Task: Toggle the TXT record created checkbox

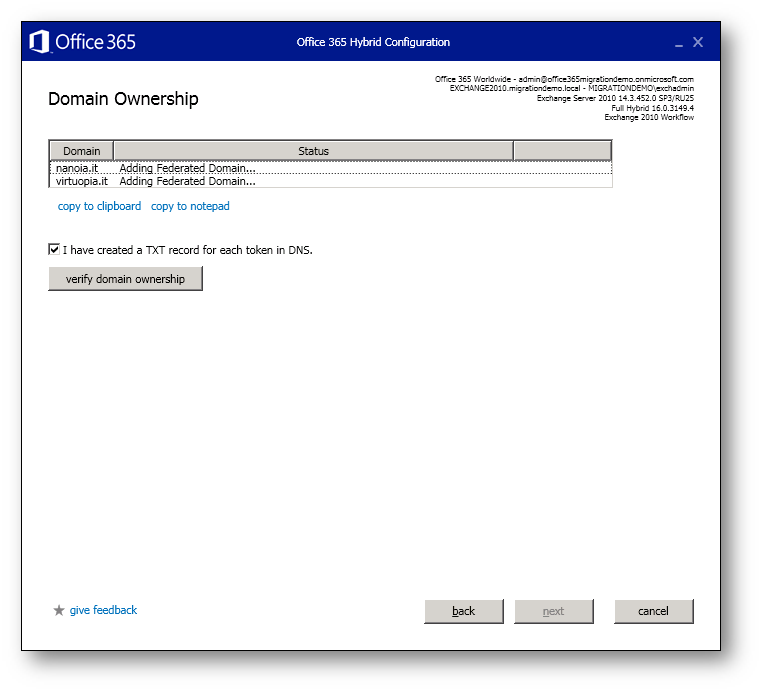Action: tap(54, 250)
